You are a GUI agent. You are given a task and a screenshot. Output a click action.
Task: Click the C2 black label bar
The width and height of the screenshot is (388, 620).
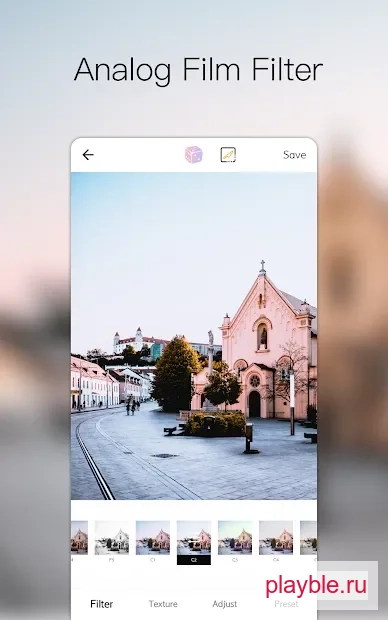[194, 560]
